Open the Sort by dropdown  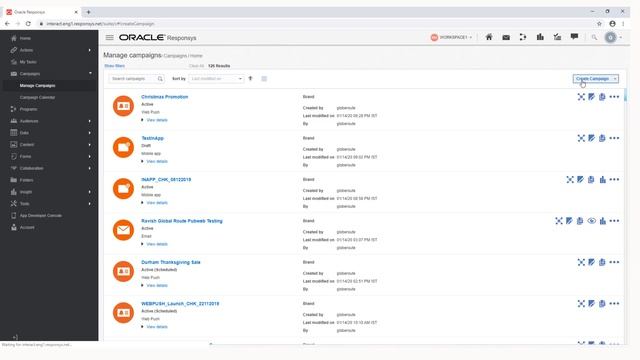(x=216, y=79)
